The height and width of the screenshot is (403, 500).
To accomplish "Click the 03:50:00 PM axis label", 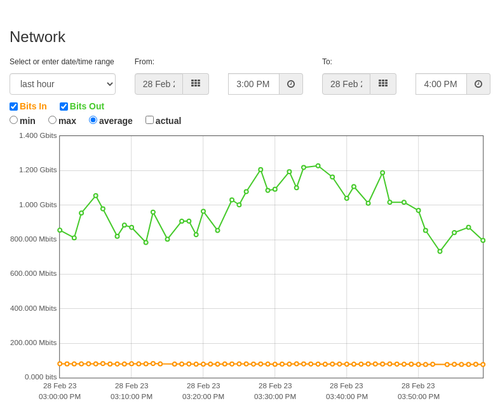I will click(x=418, y=397).
